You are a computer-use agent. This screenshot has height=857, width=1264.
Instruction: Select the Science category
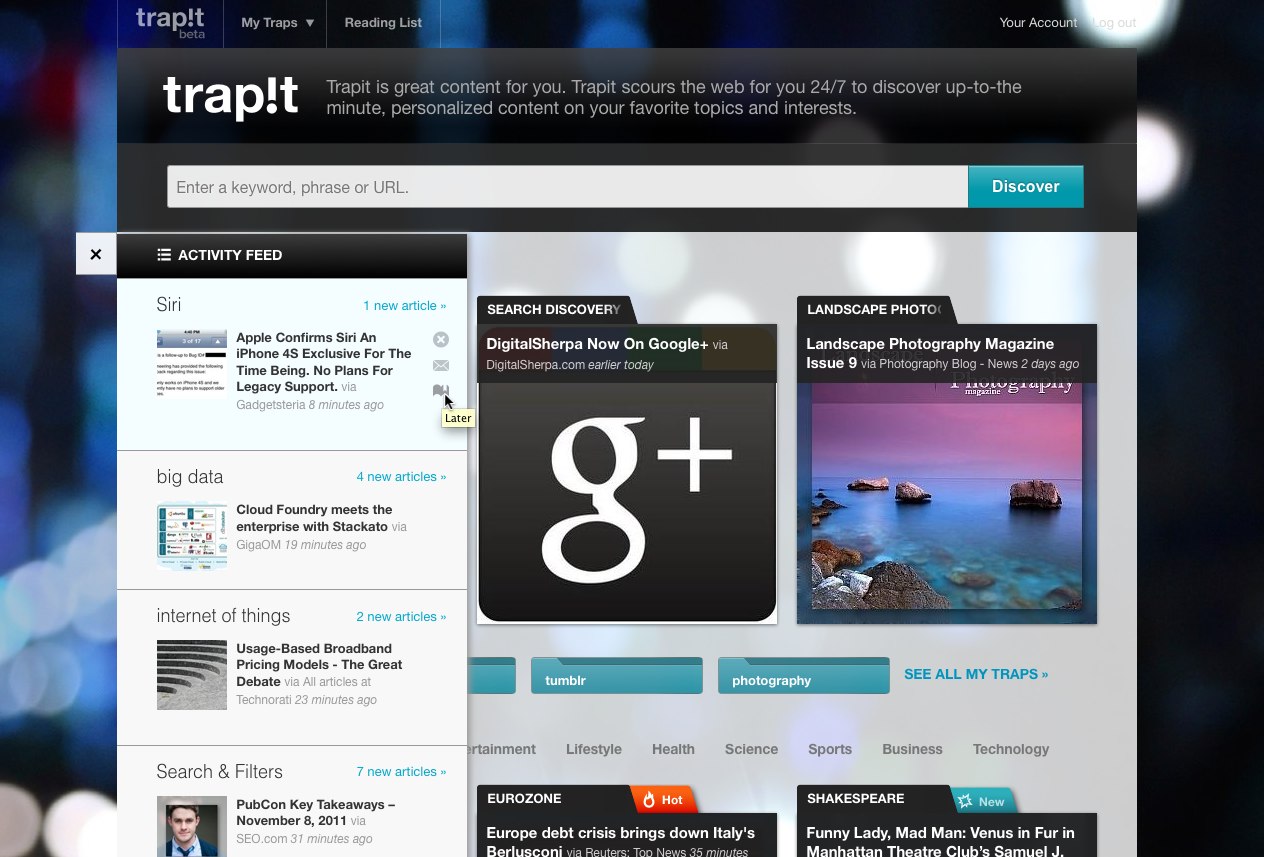[751, 749]
